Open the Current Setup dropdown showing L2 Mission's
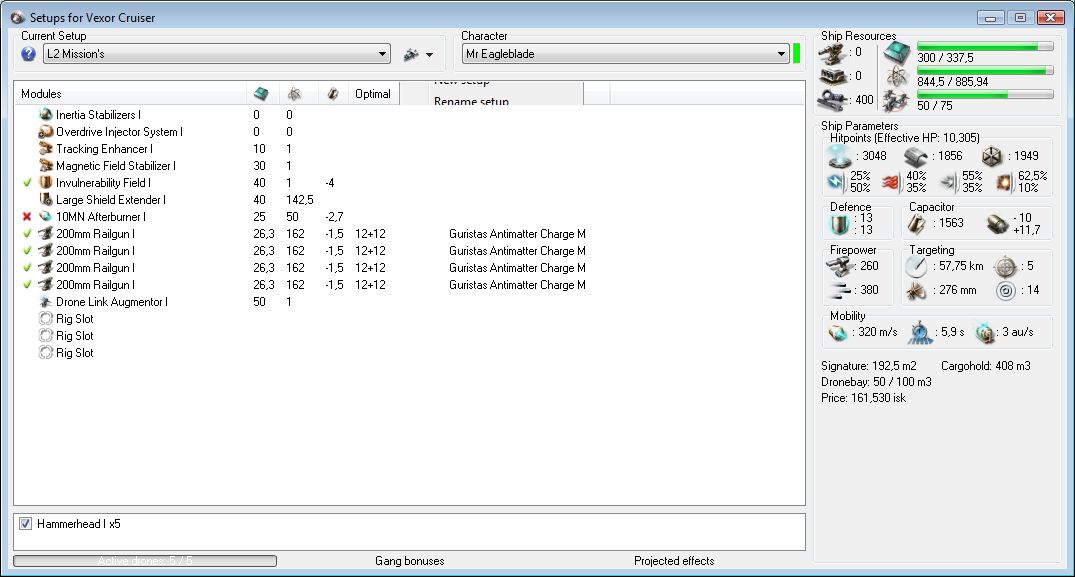The height and width of the screenshot is (577, 1075). [217, 54]
